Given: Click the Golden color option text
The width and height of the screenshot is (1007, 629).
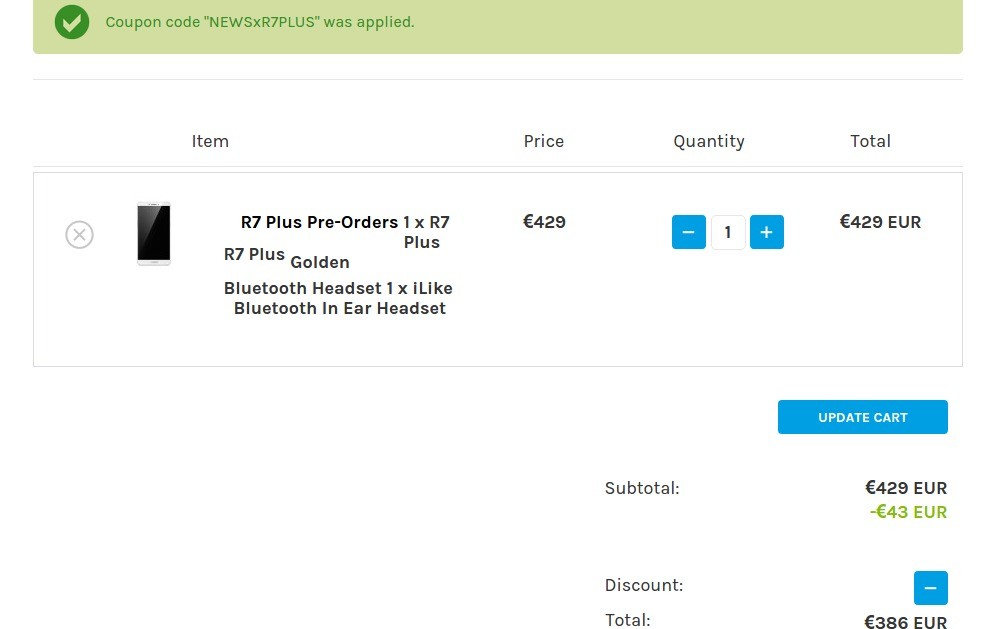Looking at the screenshot, I should [320, 262].
